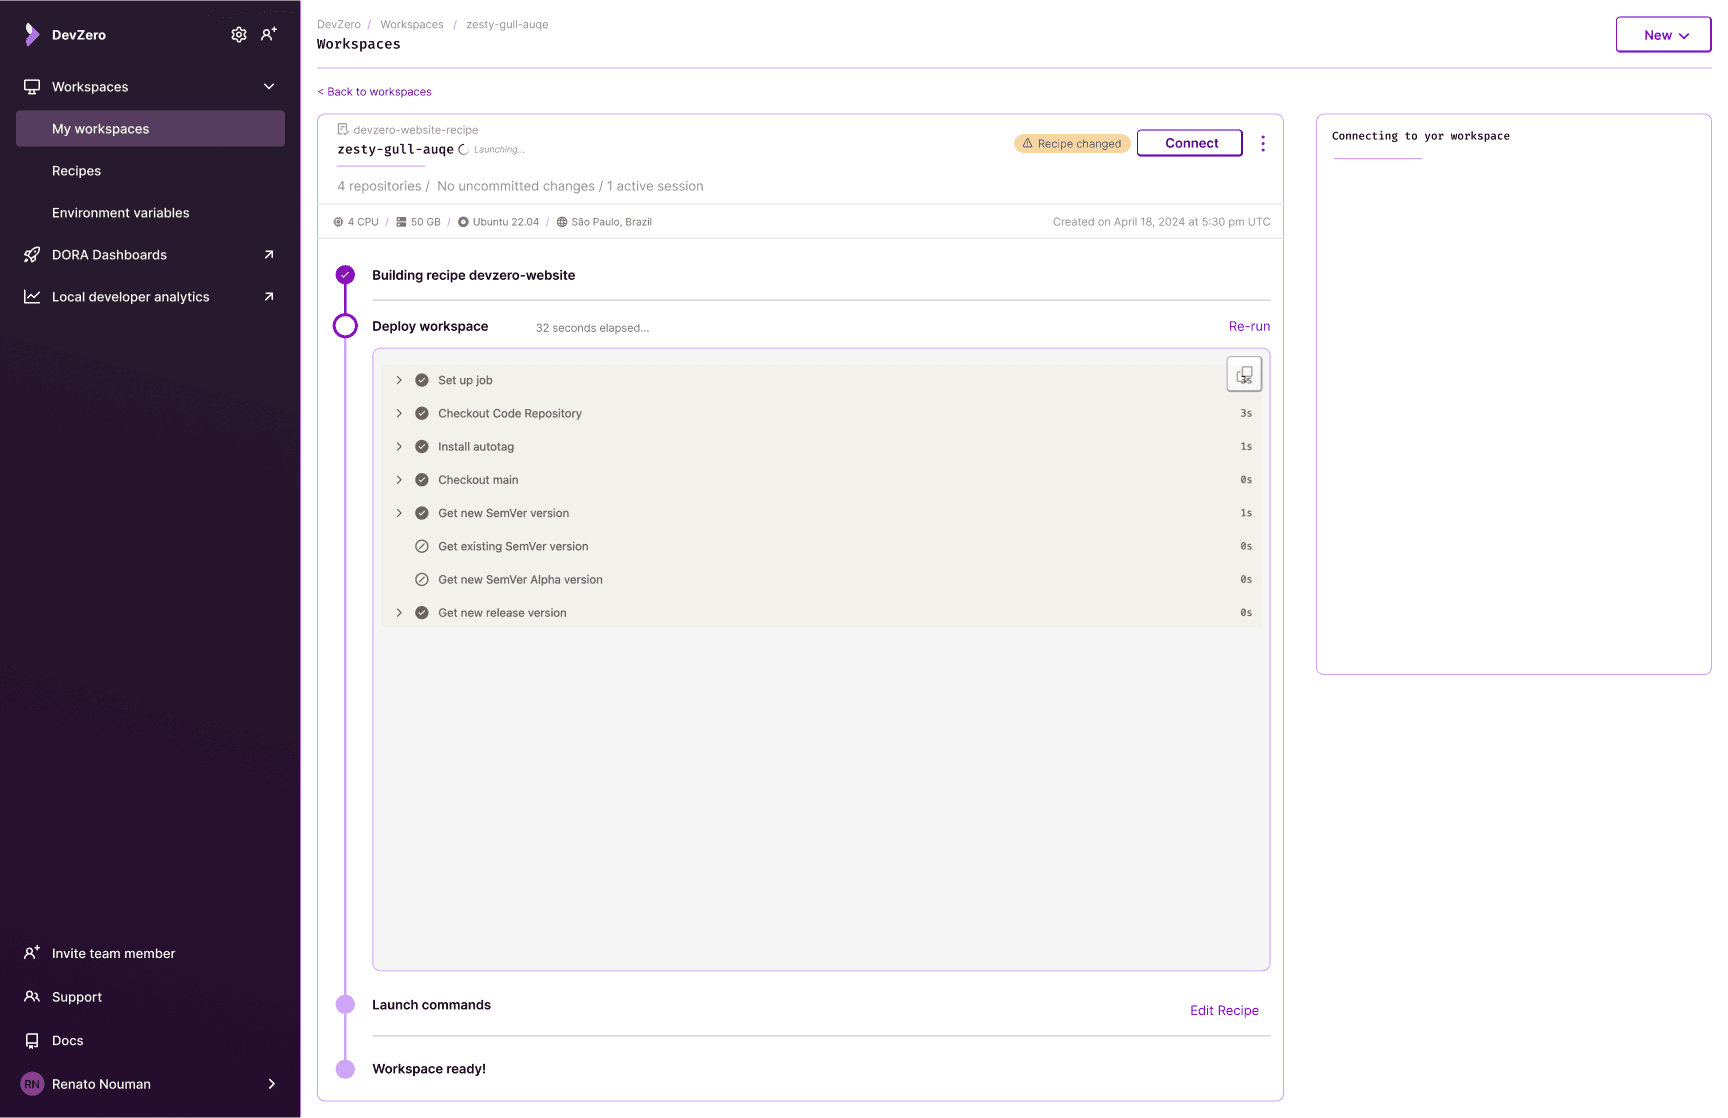Collapse the Workspaces sidebar section
This screenshot has height=1118, width=1728.
pos(269,87)
